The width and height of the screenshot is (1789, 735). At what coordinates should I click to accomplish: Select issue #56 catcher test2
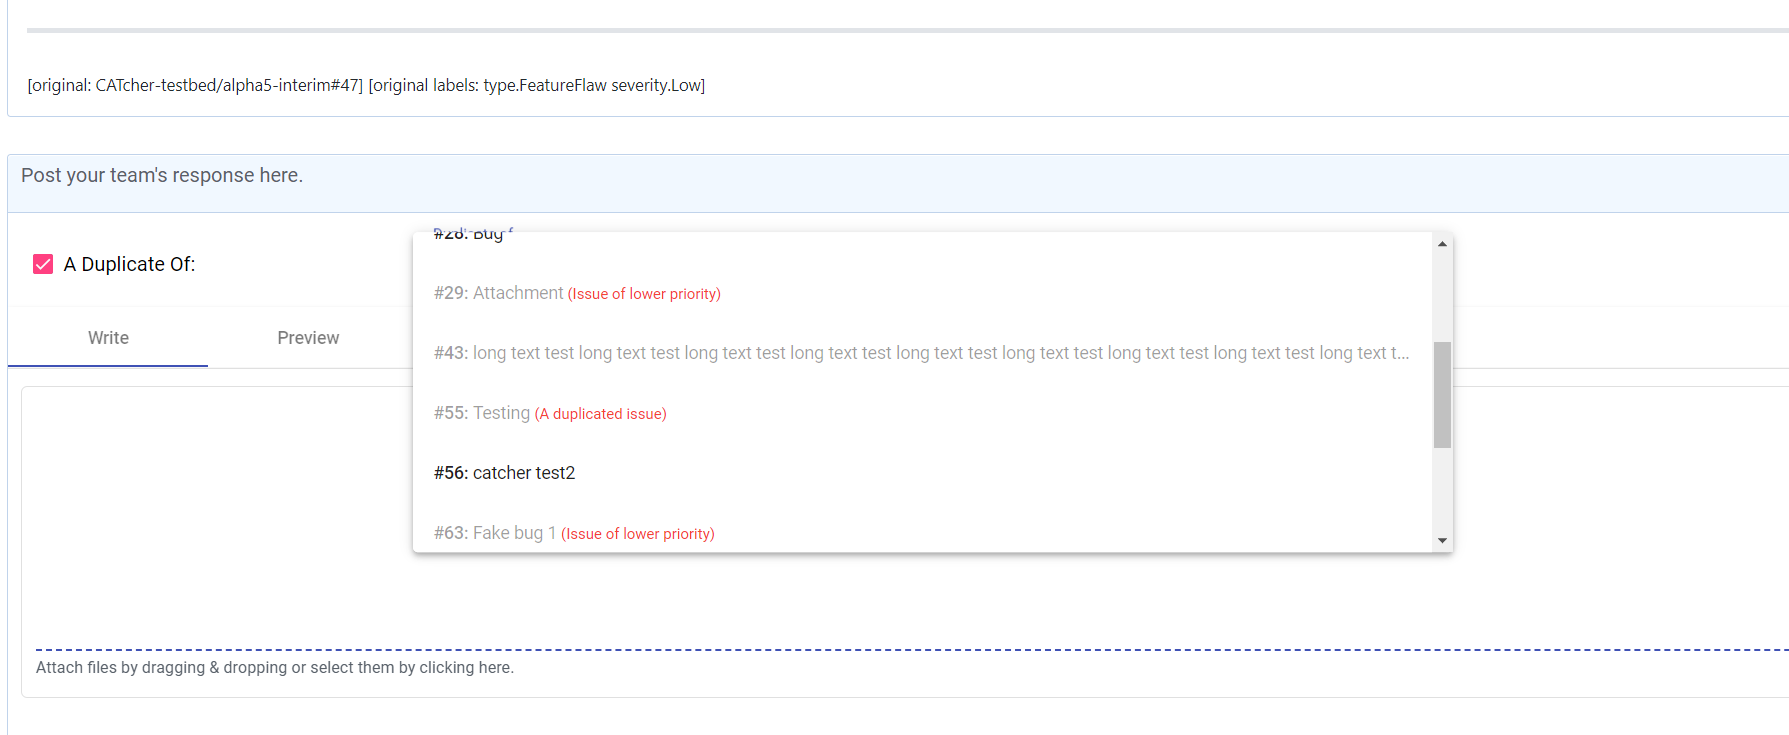click(x=922, y=473)
